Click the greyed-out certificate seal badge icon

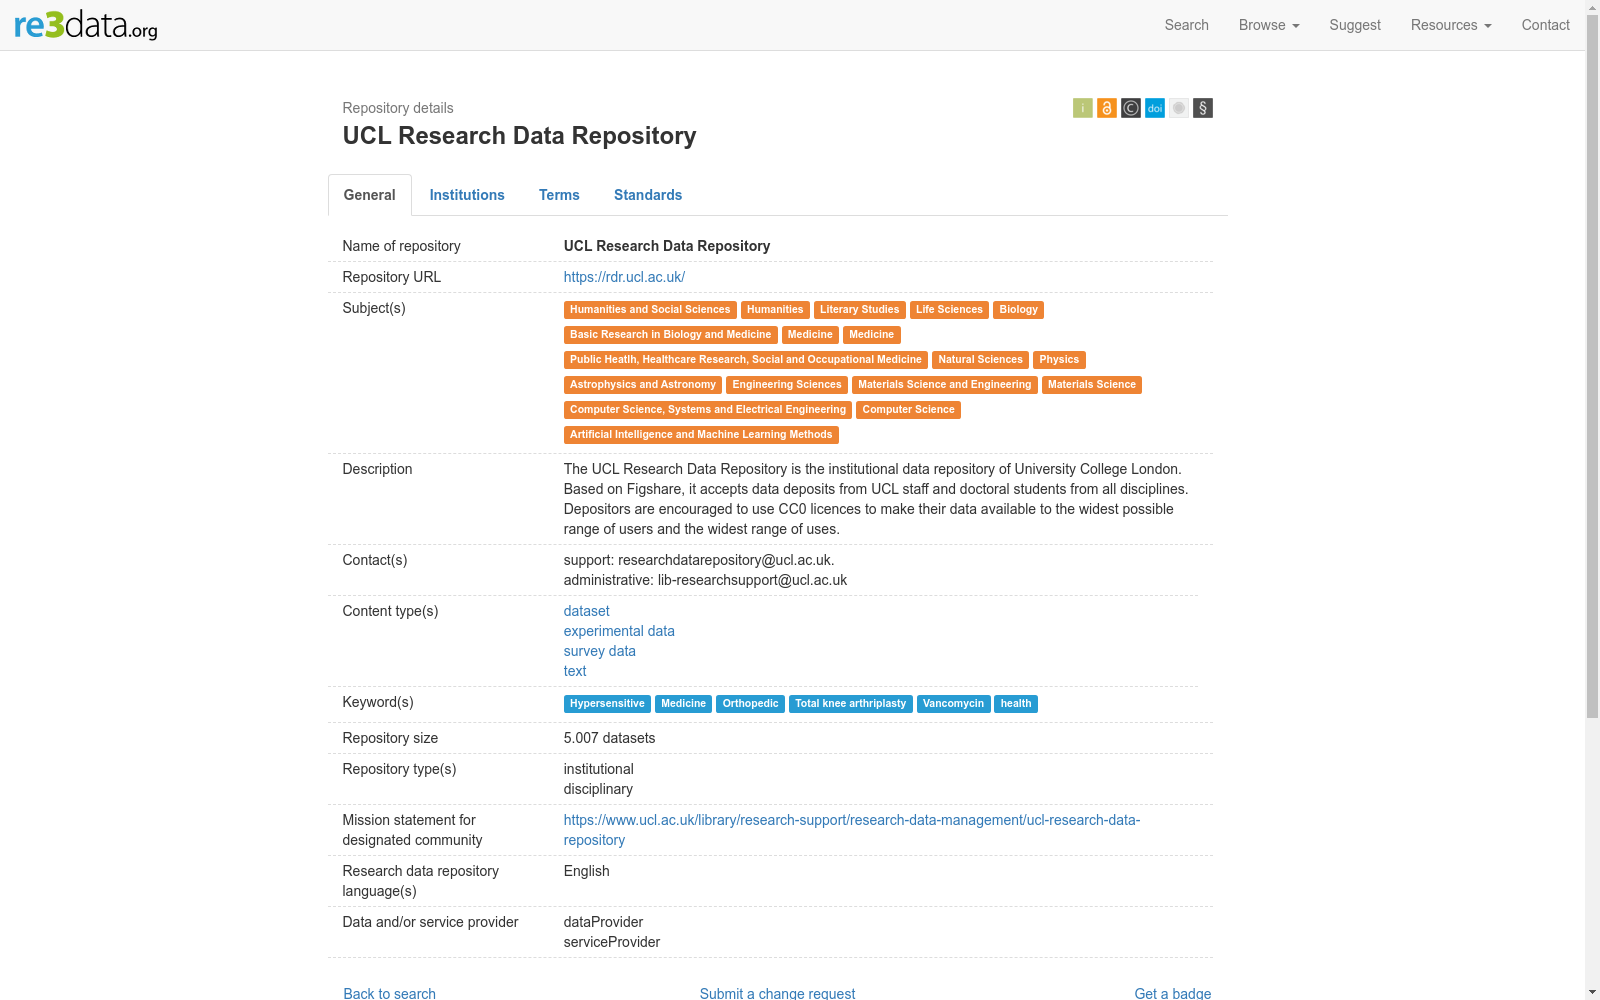pyautogui.click(x=1179, y=108)
